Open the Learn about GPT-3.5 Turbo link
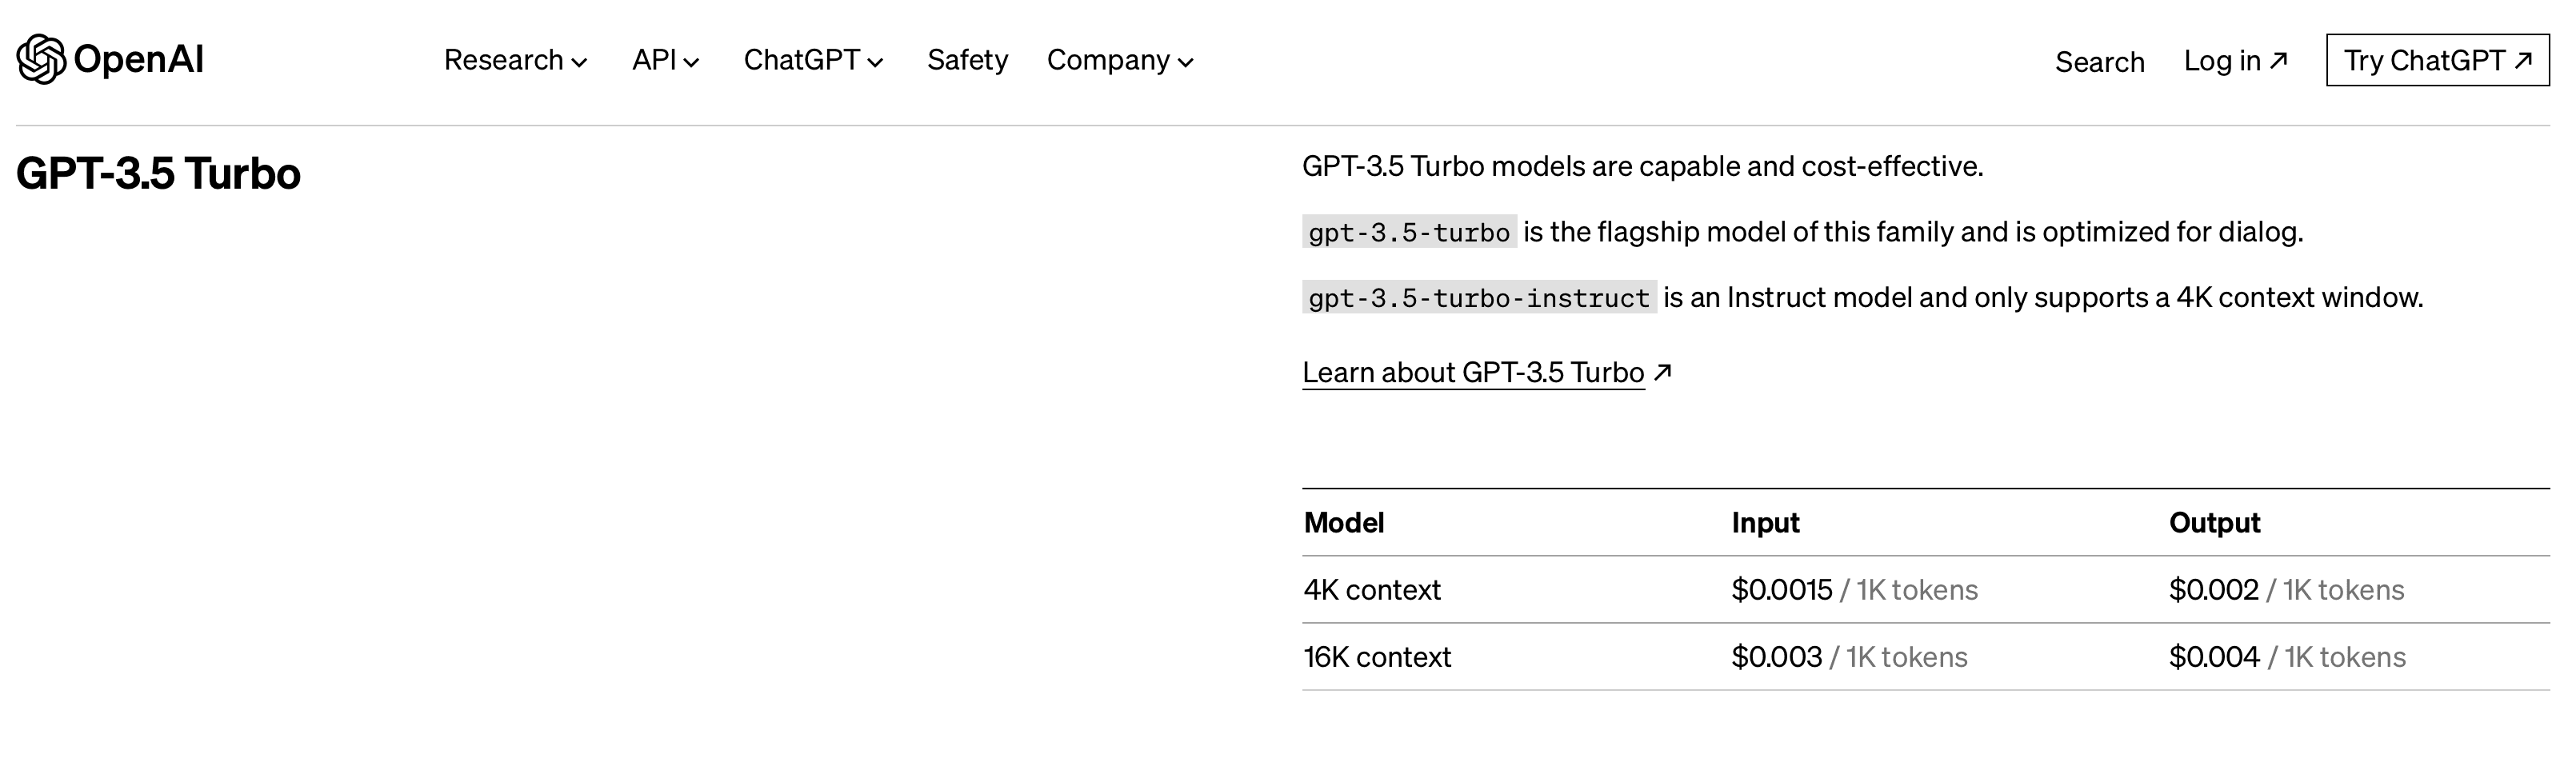The width and height of the screenshot is (2576, 758). [x=1473, y=373]
